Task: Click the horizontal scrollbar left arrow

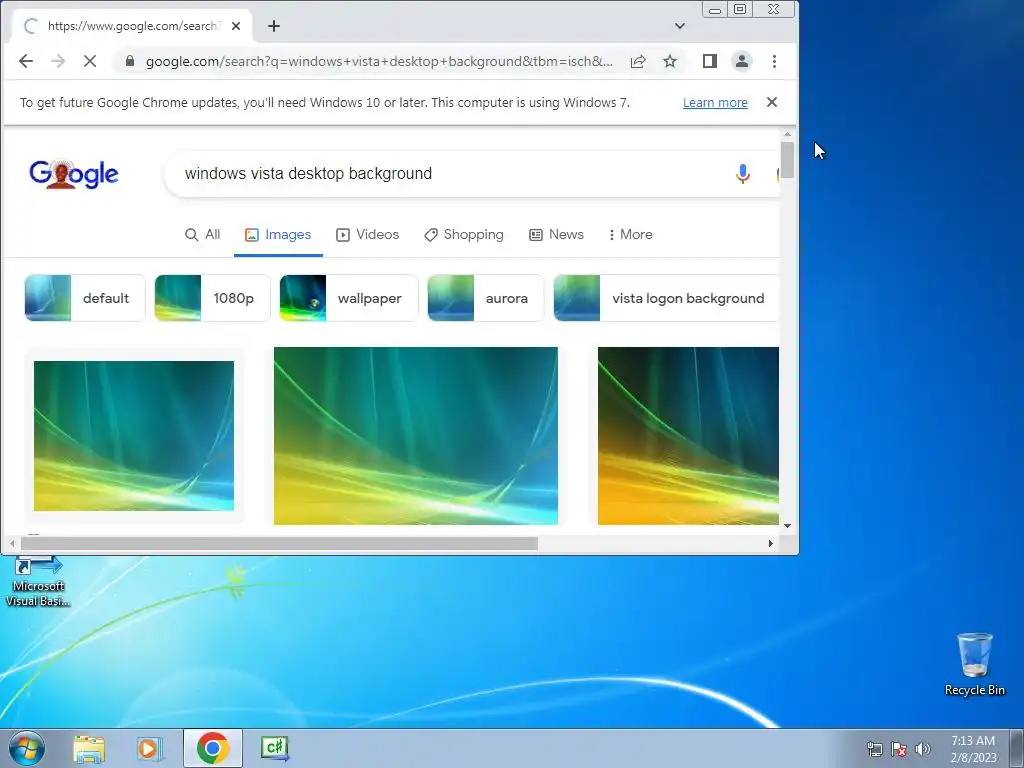Action: pyautogui.click(x=12, y=543)
